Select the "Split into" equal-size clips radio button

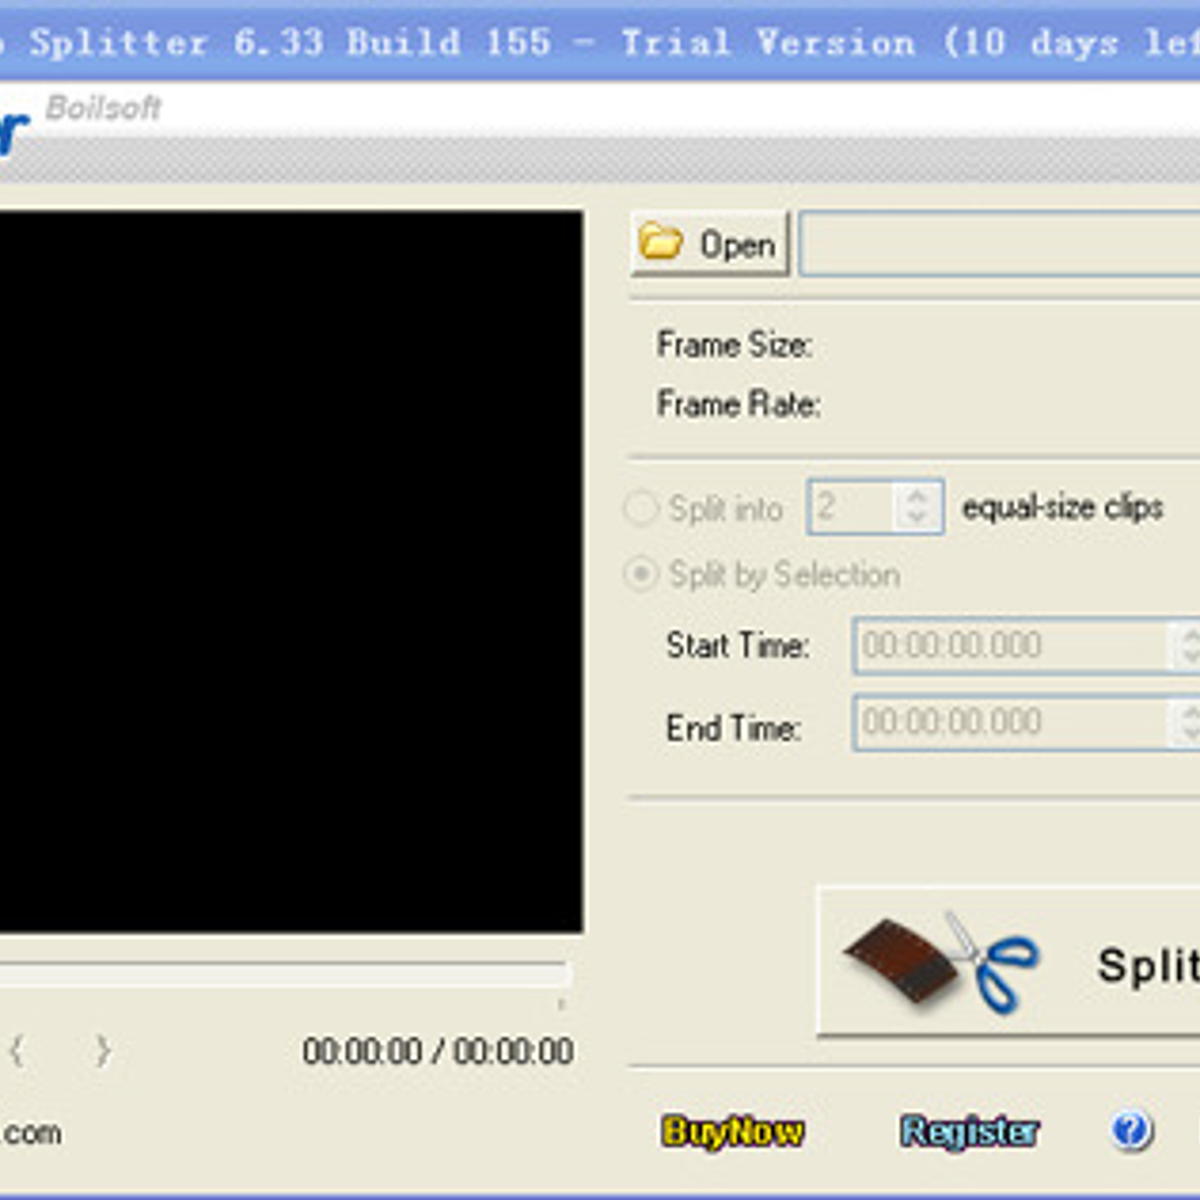(640, 508)
